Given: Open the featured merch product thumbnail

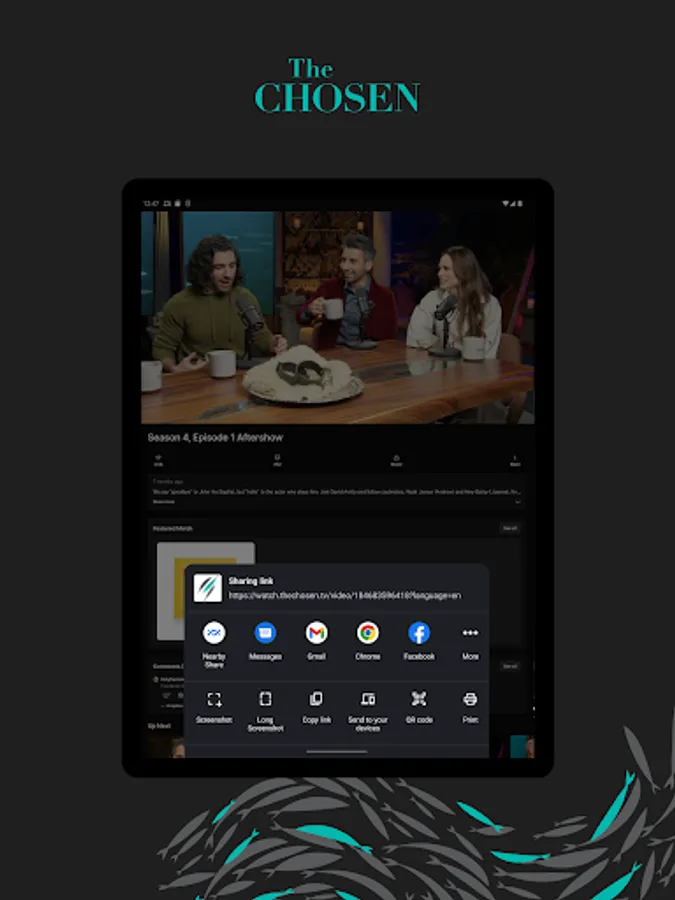Looking at the screenshot, I should [205, 591].
